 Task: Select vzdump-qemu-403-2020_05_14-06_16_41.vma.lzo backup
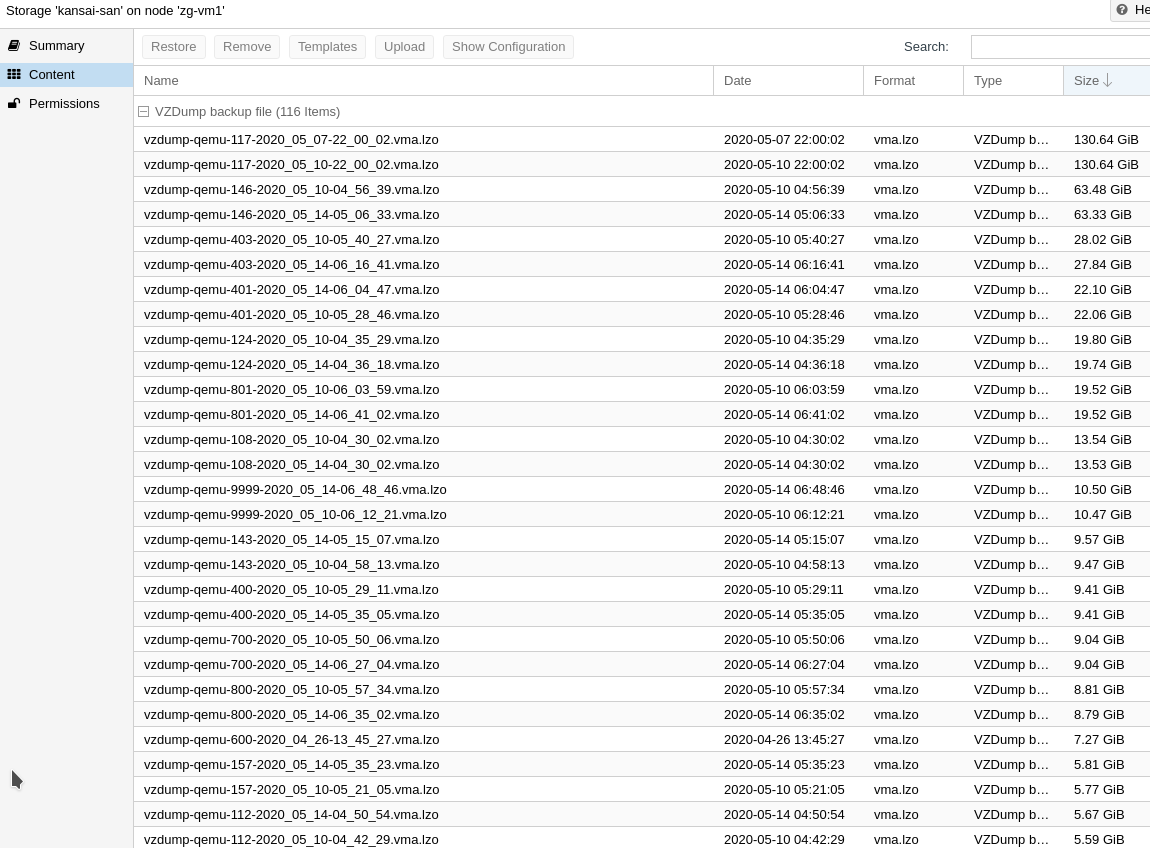point(642,264)
